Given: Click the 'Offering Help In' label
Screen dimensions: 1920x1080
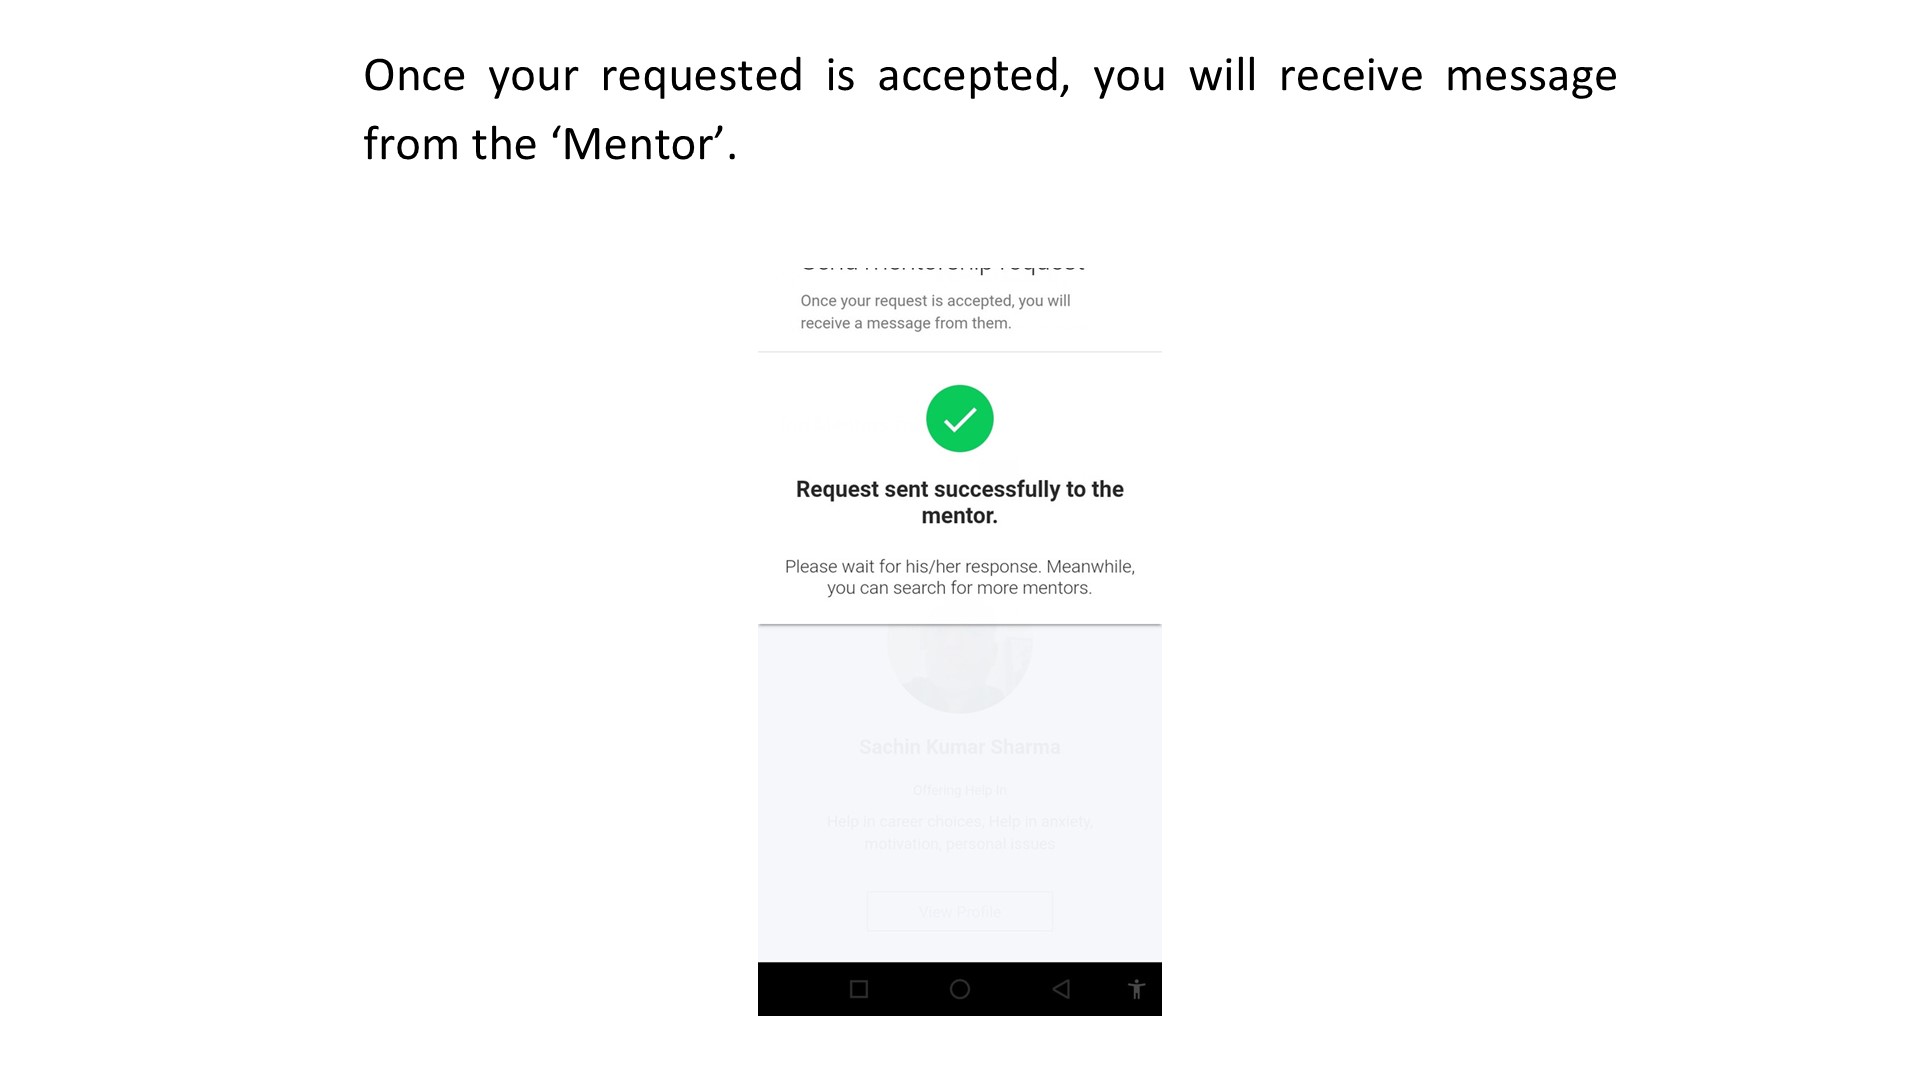Looking at the screenshot, I should pos(960,790).
